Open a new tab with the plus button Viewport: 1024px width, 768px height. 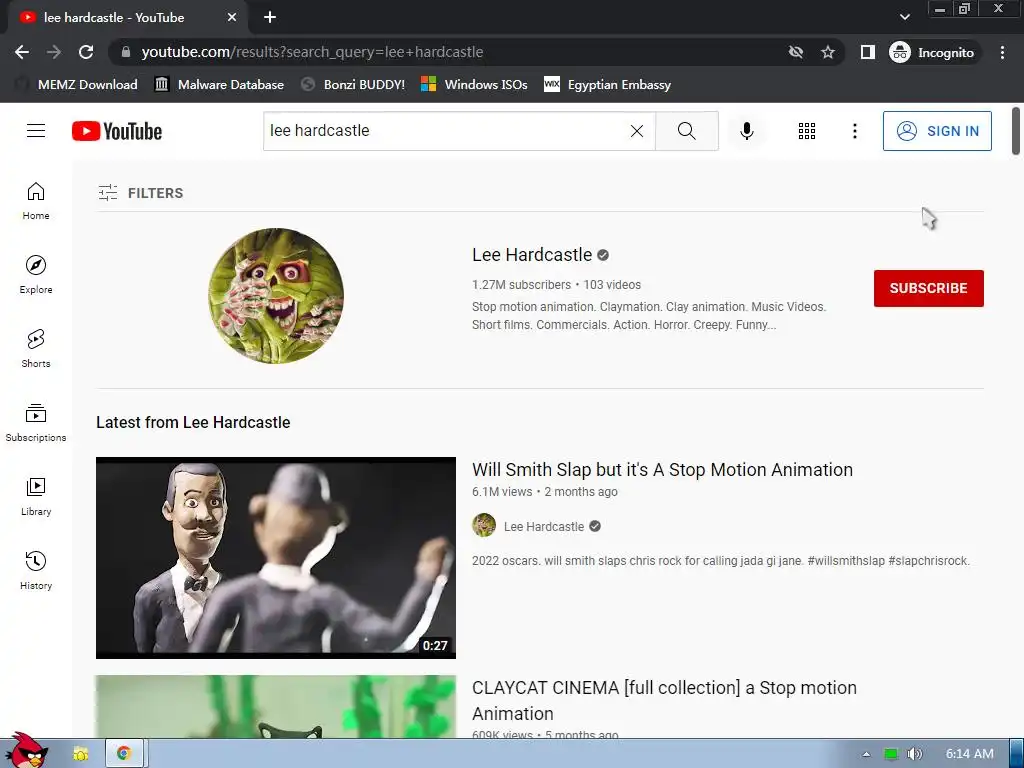tap(270, 18)
